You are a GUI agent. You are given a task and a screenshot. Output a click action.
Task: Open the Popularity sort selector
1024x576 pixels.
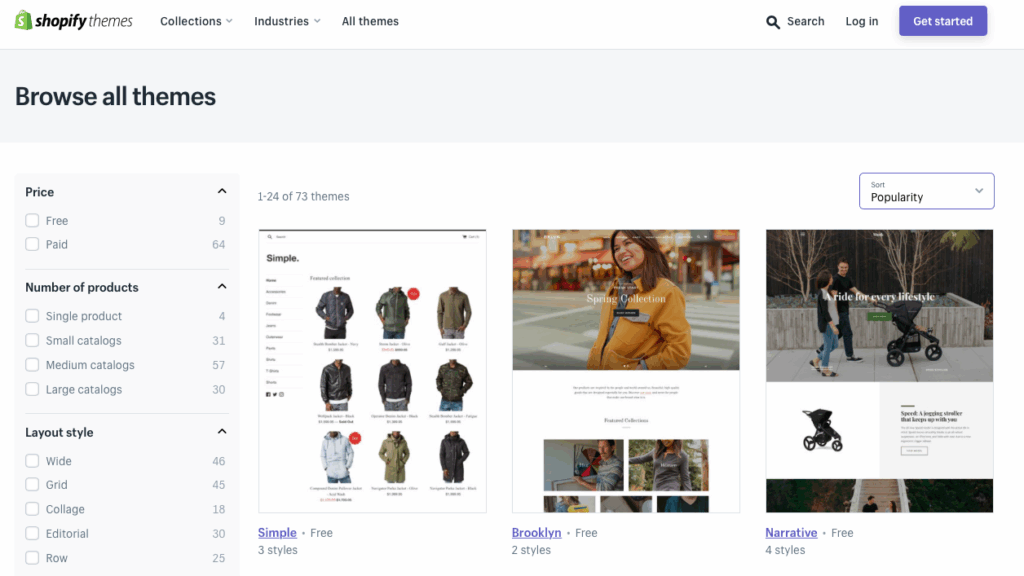(x=926, y=191)
